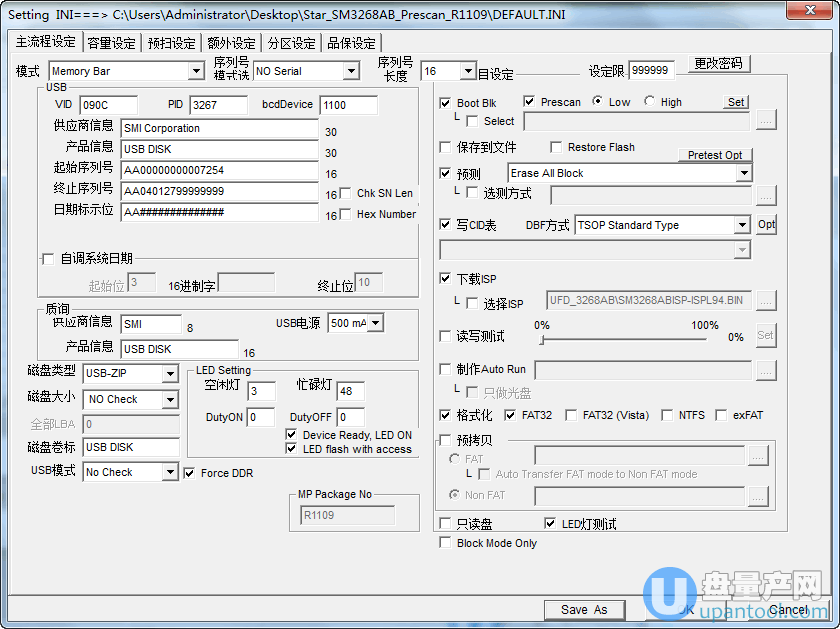Click the Save As button

point(584,609)
